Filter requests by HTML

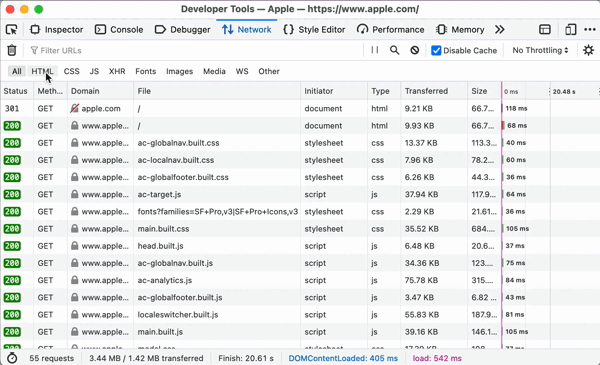tap(42, 71)
